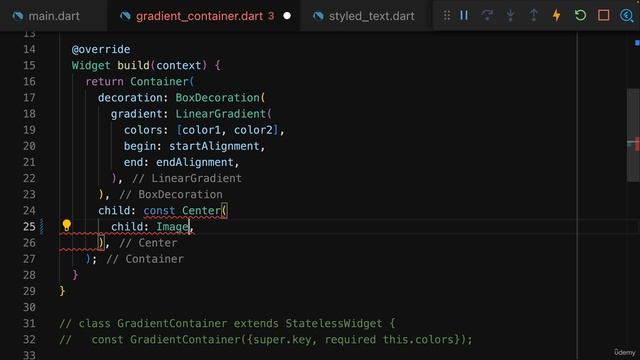
Task: Click line number 14 in gutter
Action: click(29, 49)
